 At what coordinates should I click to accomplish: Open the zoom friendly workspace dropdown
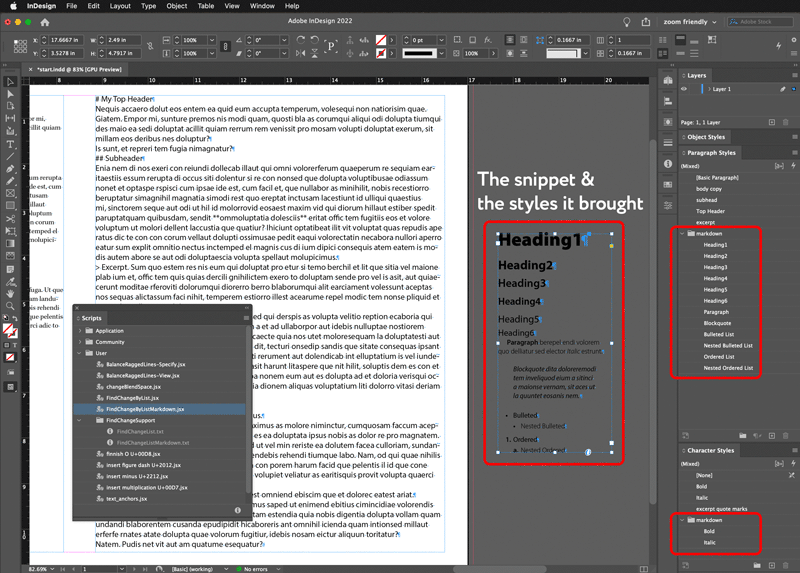coord(688,22)
